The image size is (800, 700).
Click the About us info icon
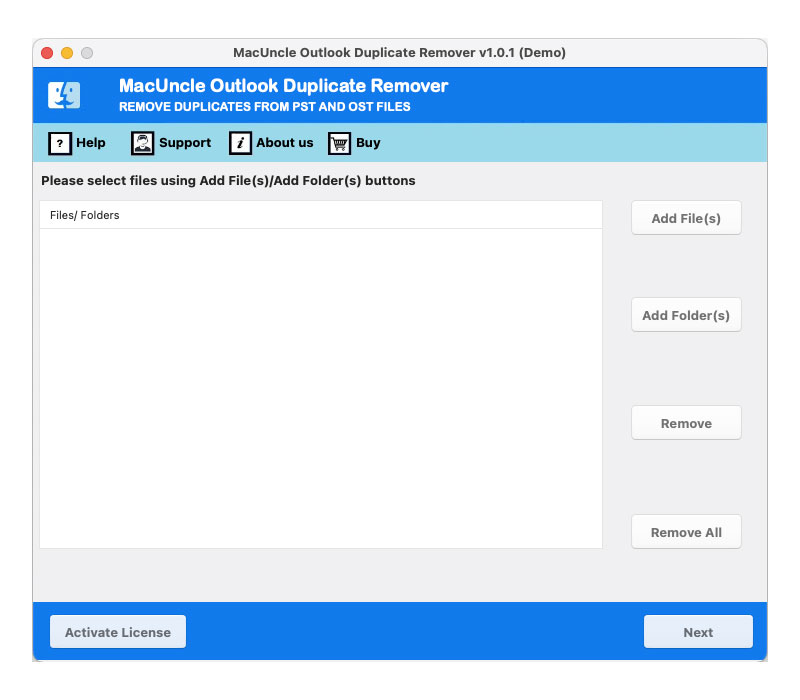(x=240, y=143)
